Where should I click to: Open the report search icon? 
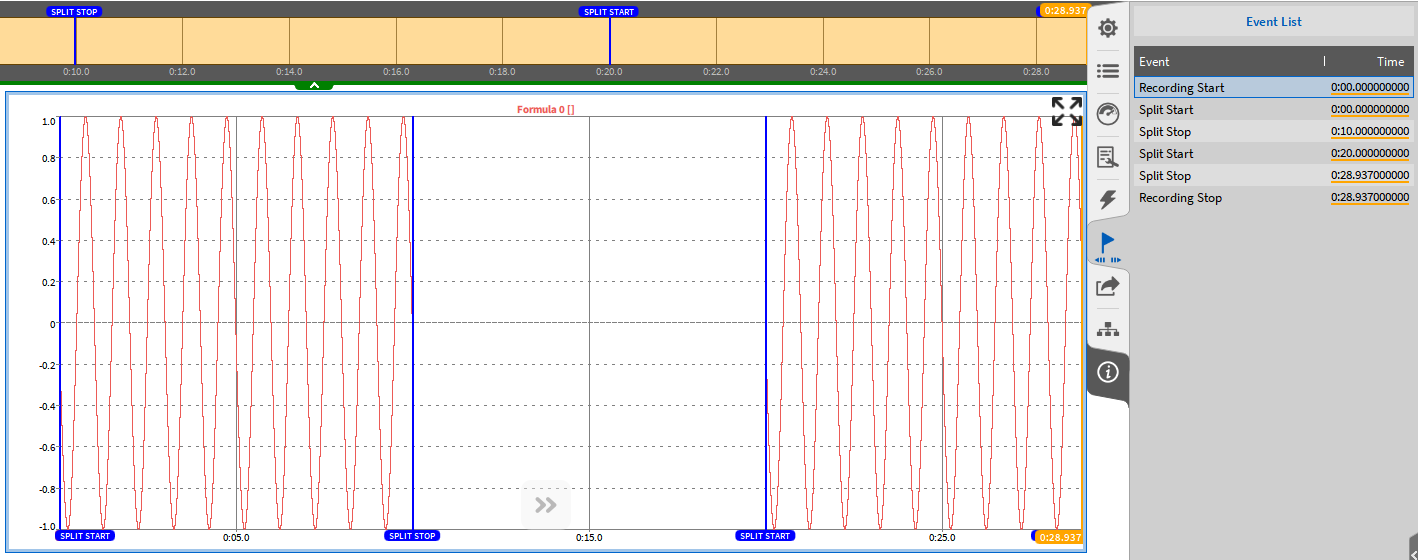[1107, 157]
